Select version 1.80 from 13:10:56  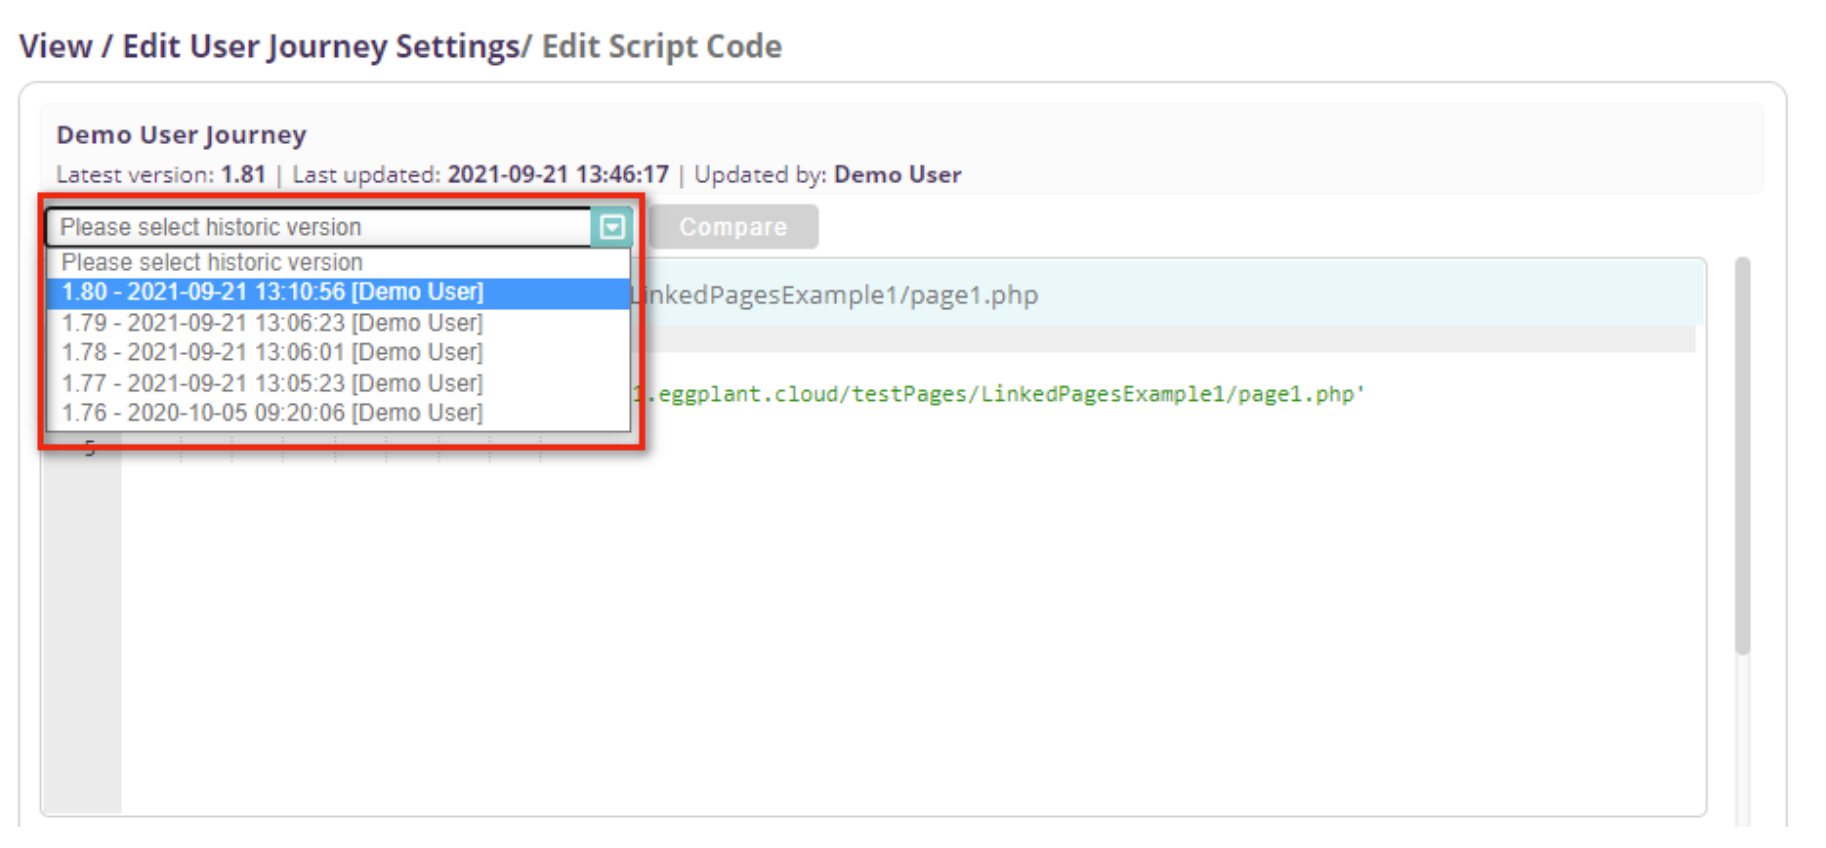click(x=272, y=292)
